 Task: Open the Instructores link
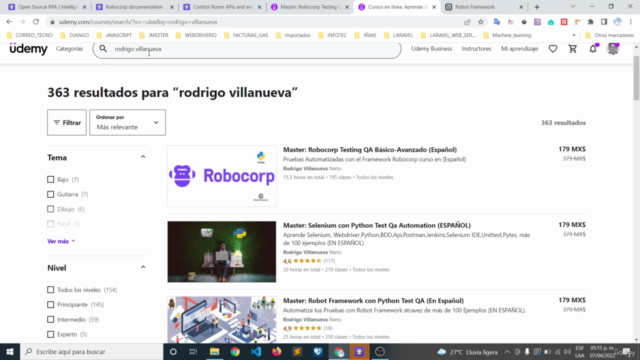click(x=476, y=49)
